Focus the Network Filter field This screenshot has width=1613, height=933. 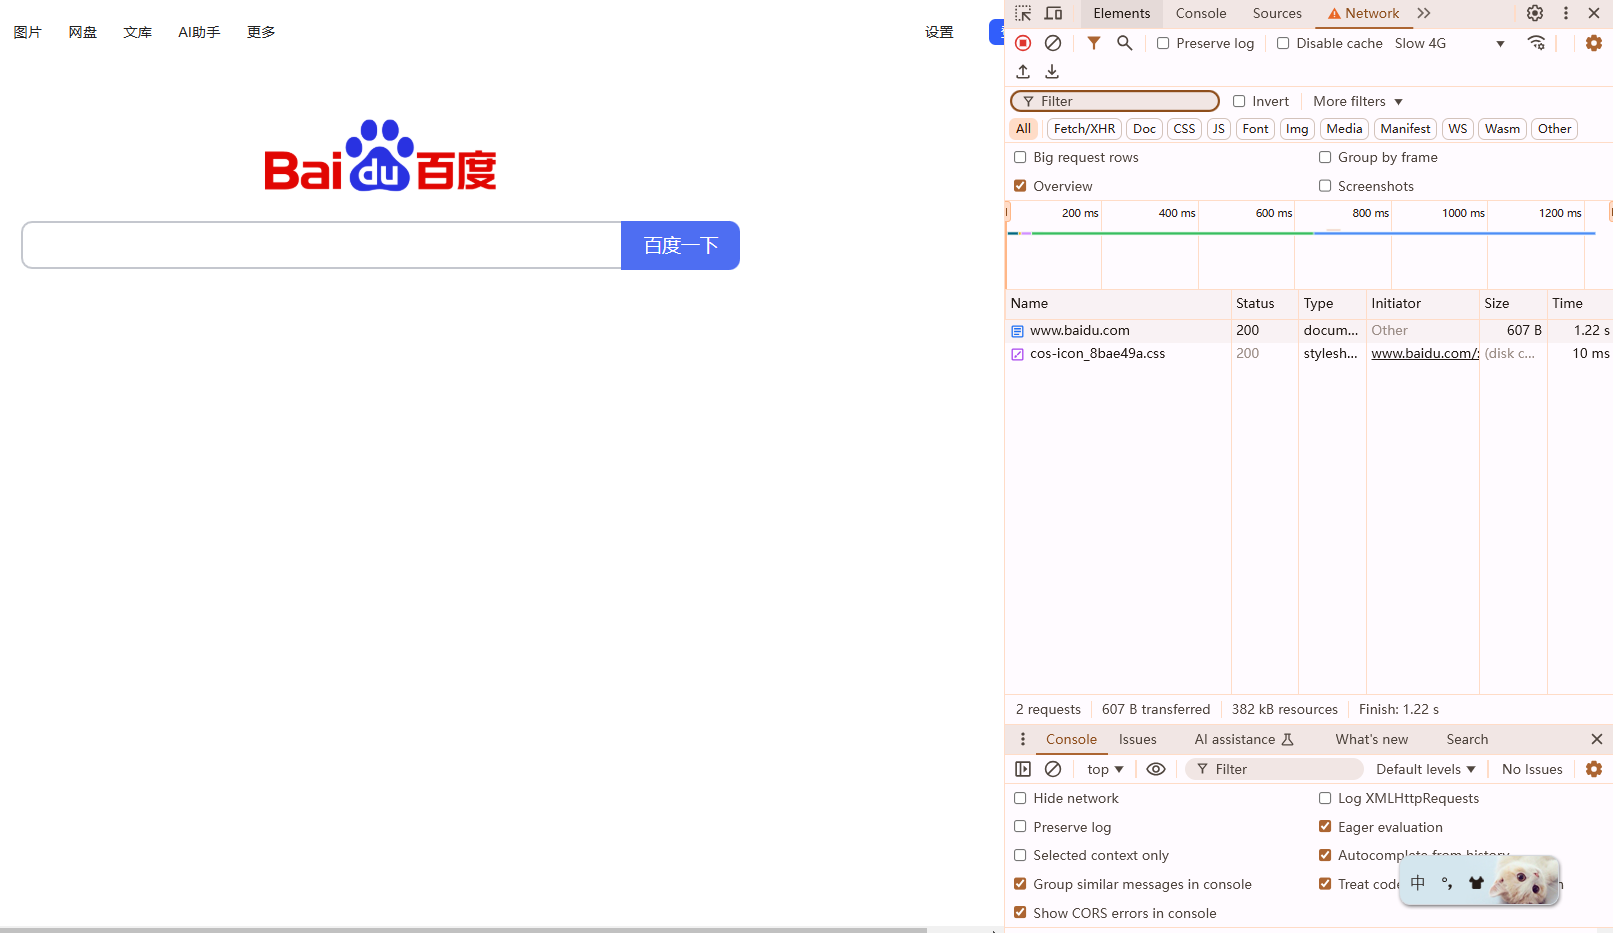(1115, 101)
